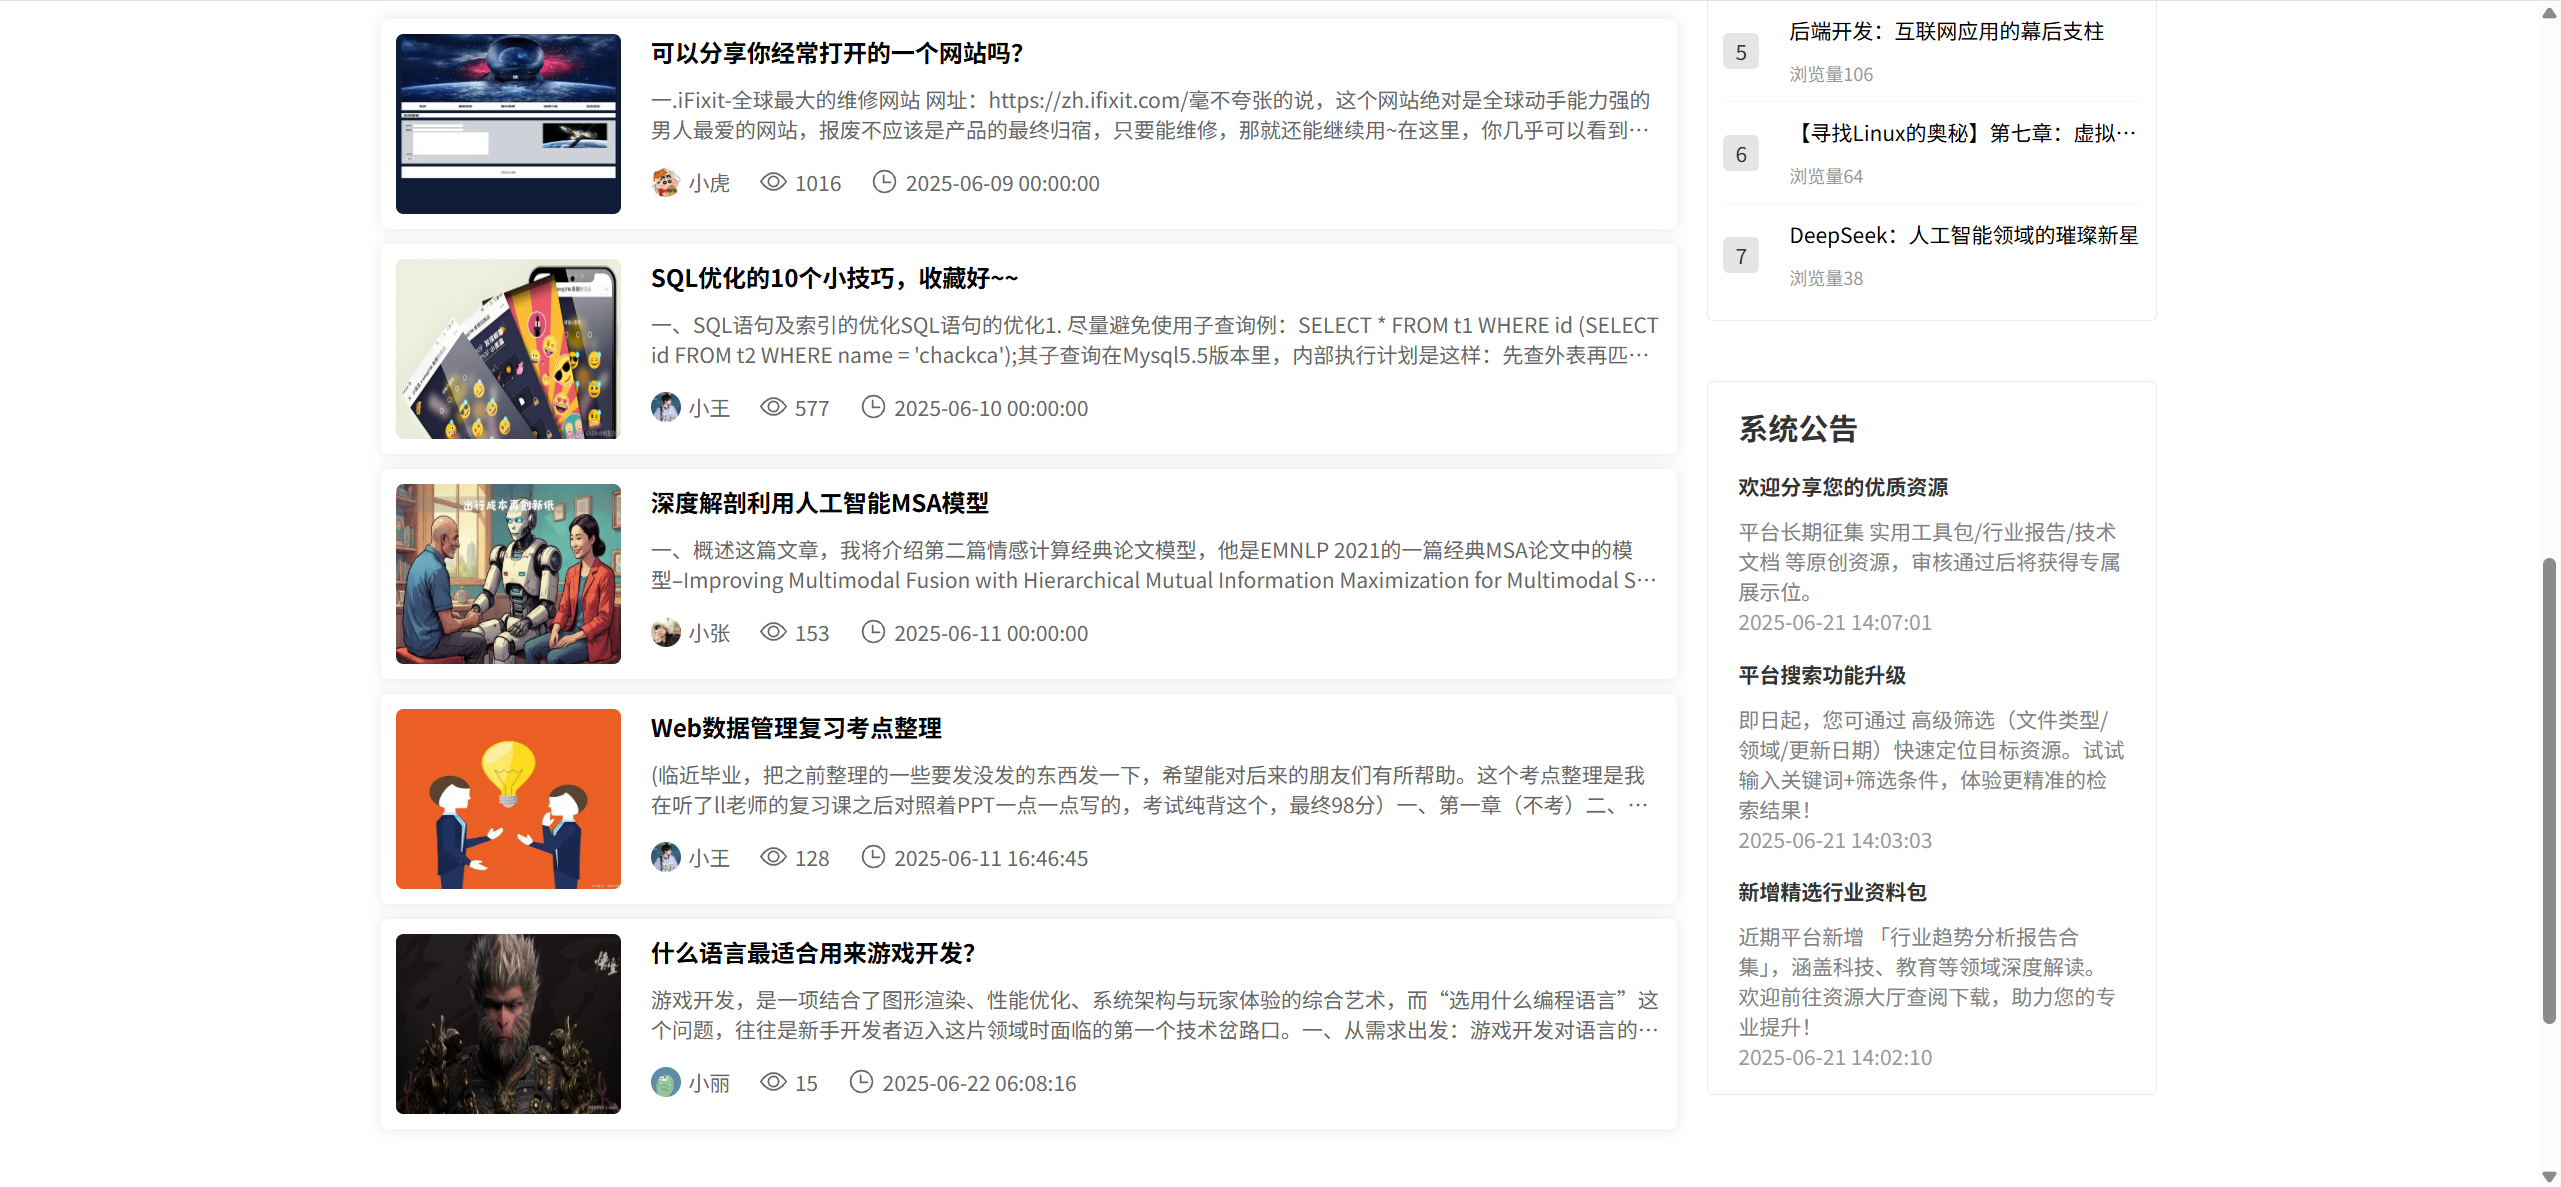This screenshot has height=1187, width=2561.
Task: Click the rank 7 number badge
Action: tap(1740, 256)
